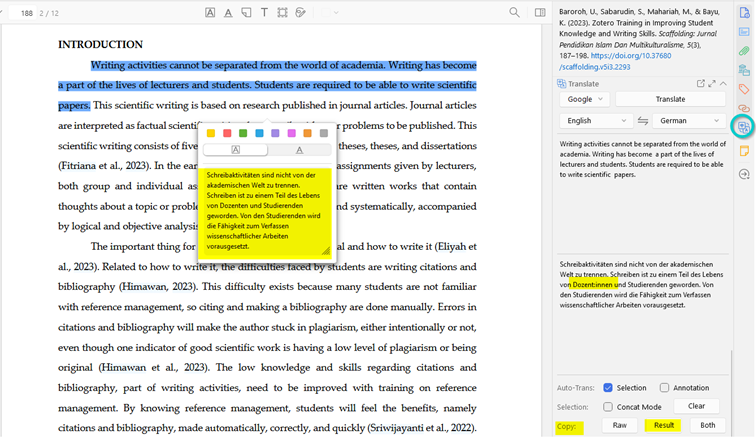Click the Translate button
The height and width of the screenshot is (439, 756).
670,99
